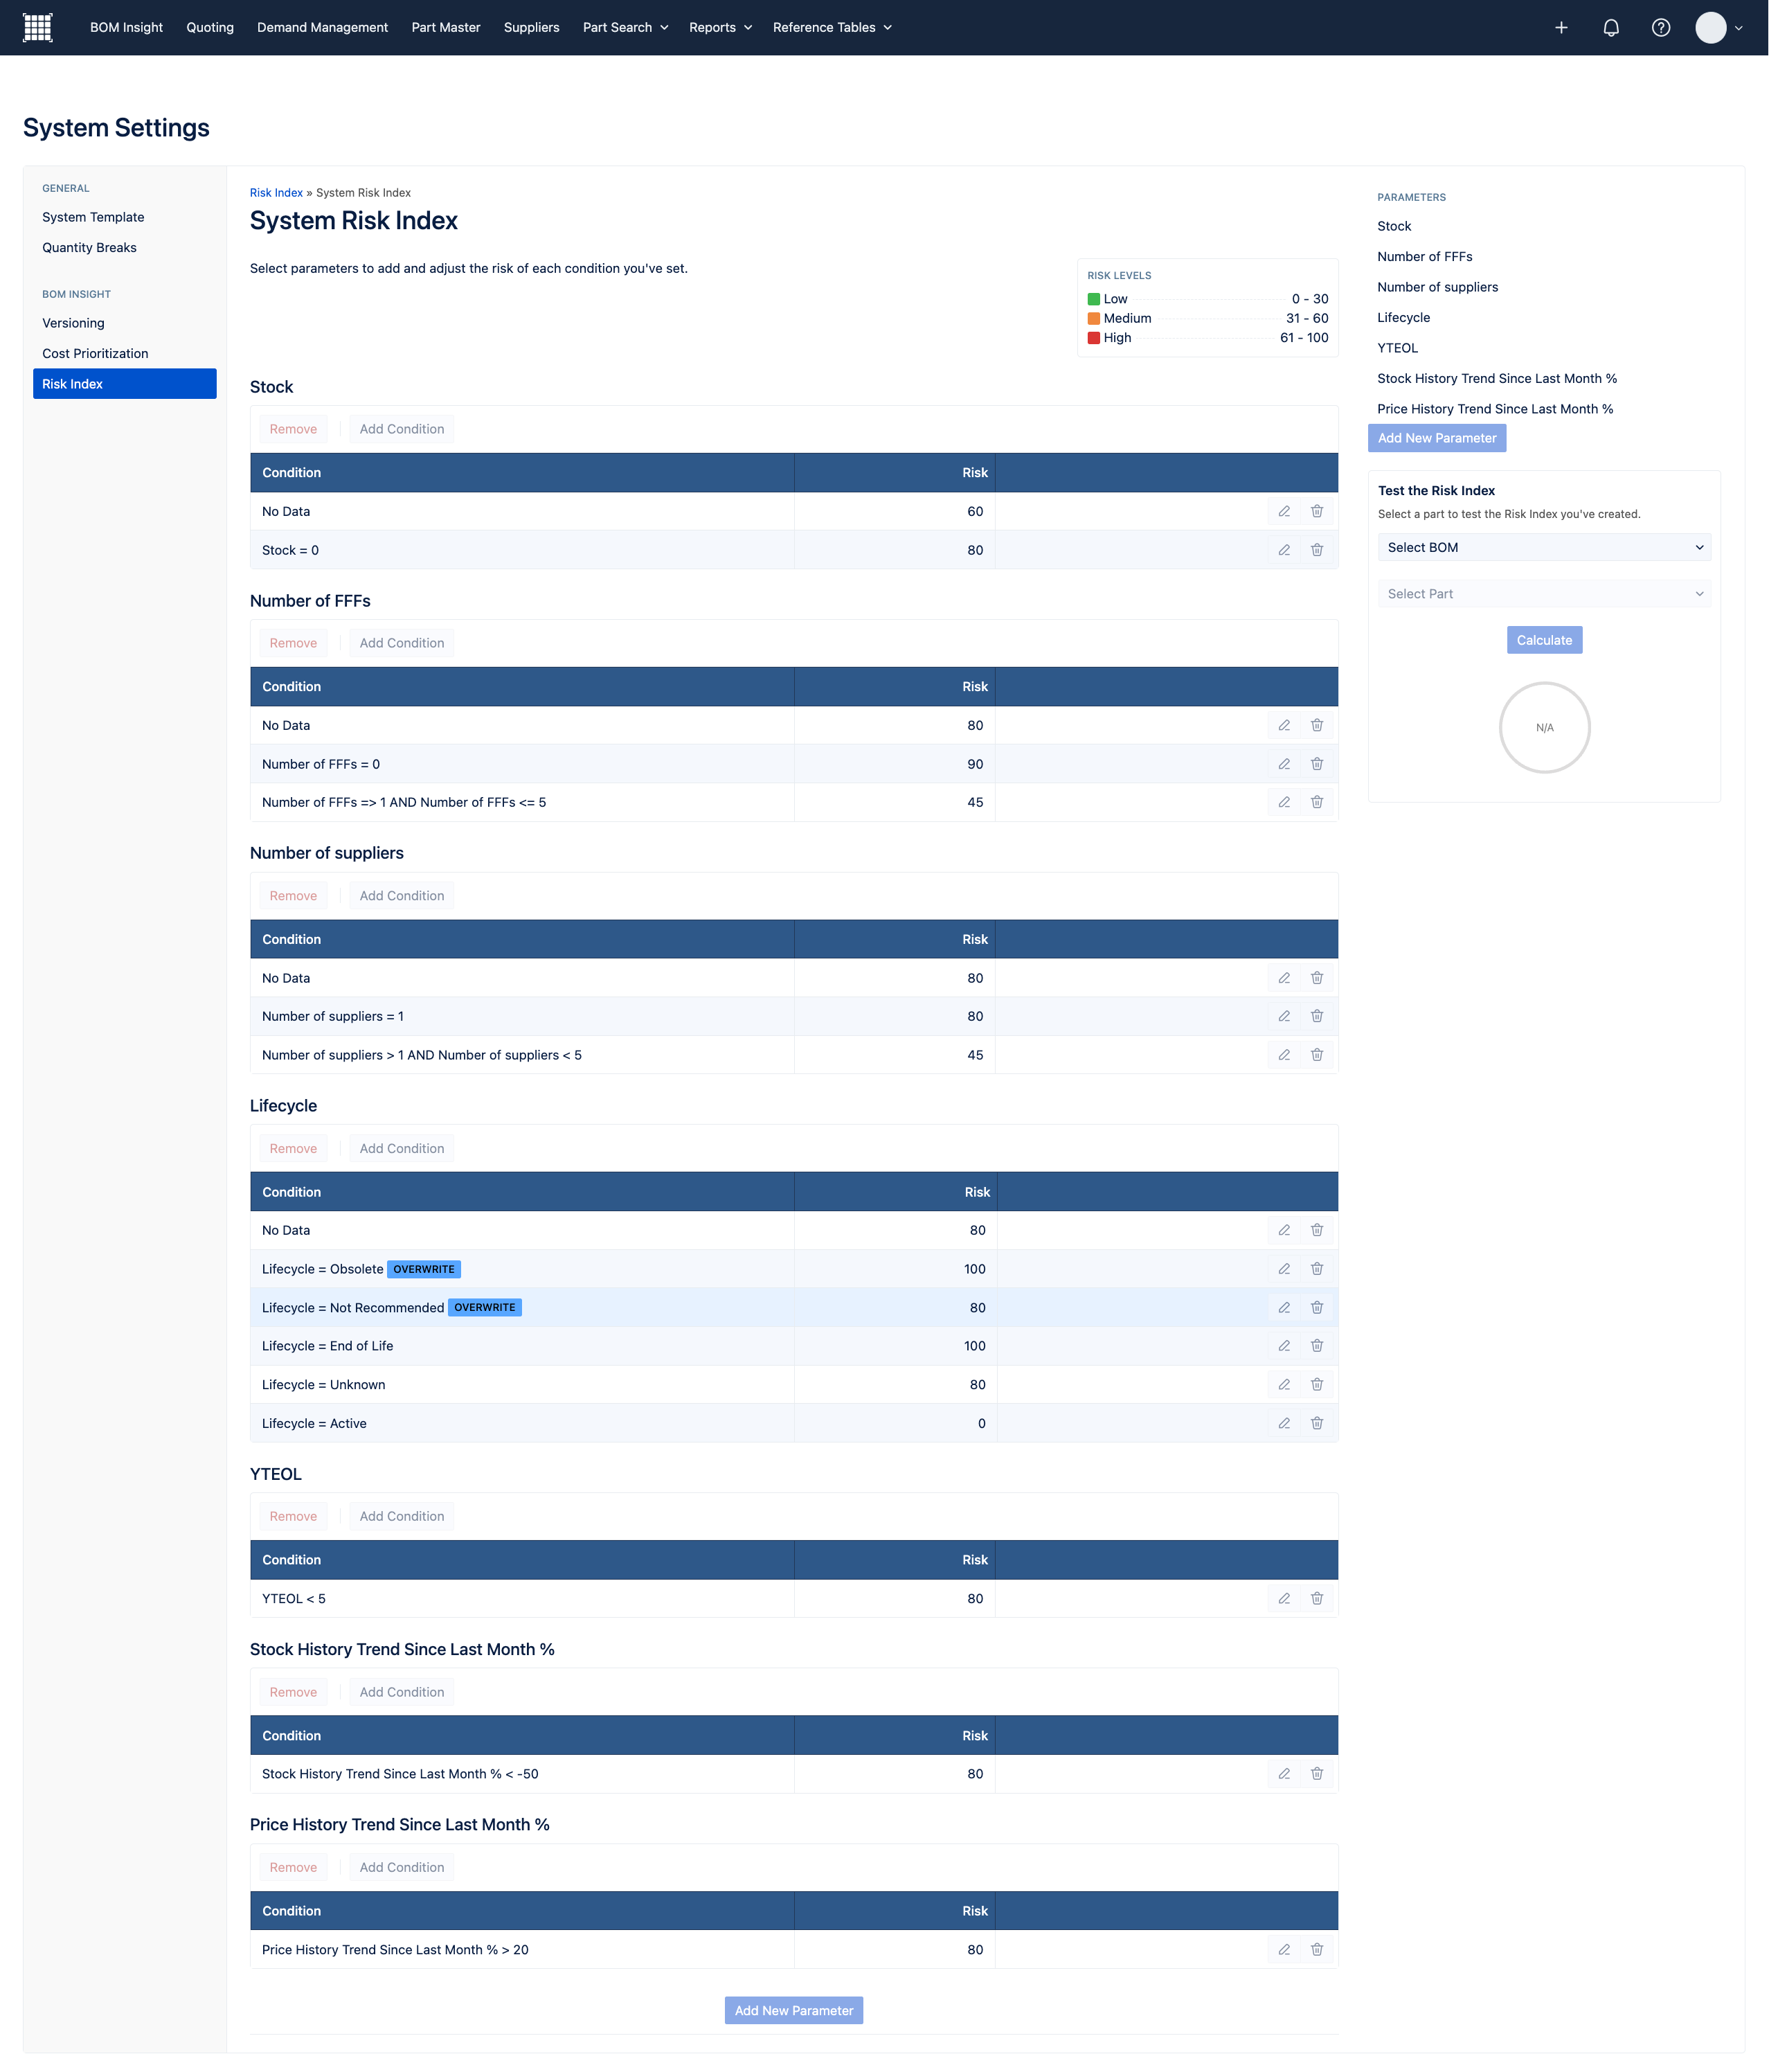Open Suppliers in top nav
The image size is (1769, 2072).
coord(531,28)
